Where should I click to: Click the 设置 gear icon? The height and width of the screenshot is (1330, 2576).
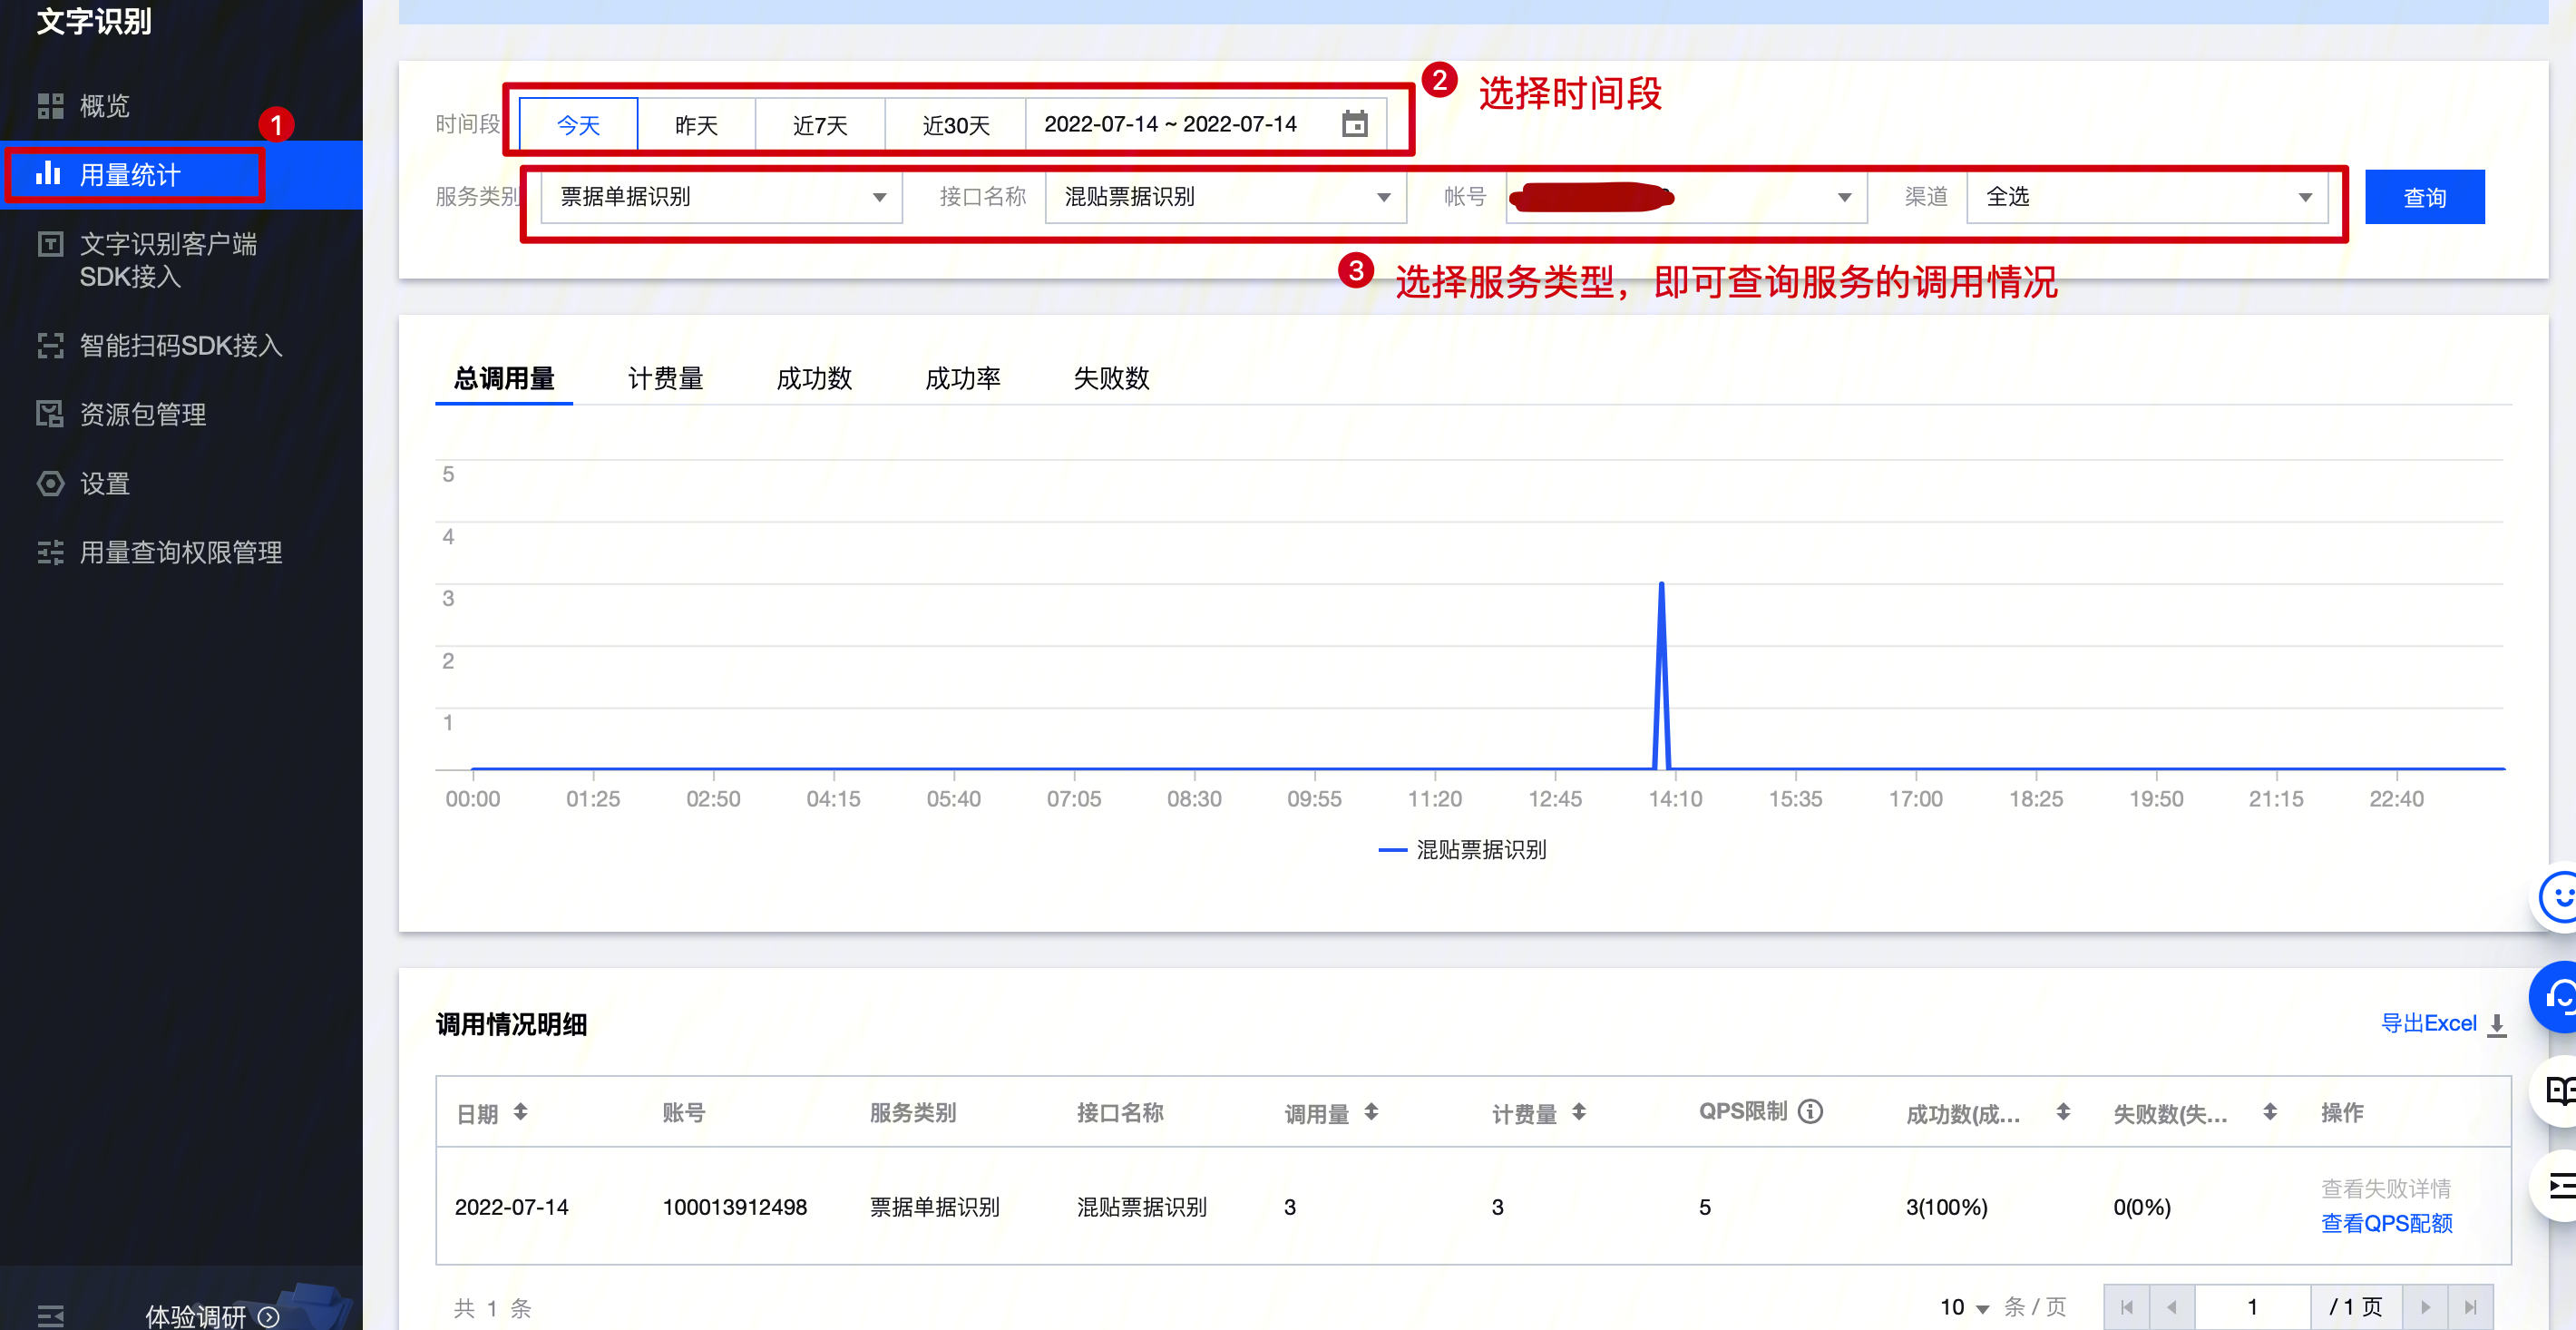click(50, 483)
